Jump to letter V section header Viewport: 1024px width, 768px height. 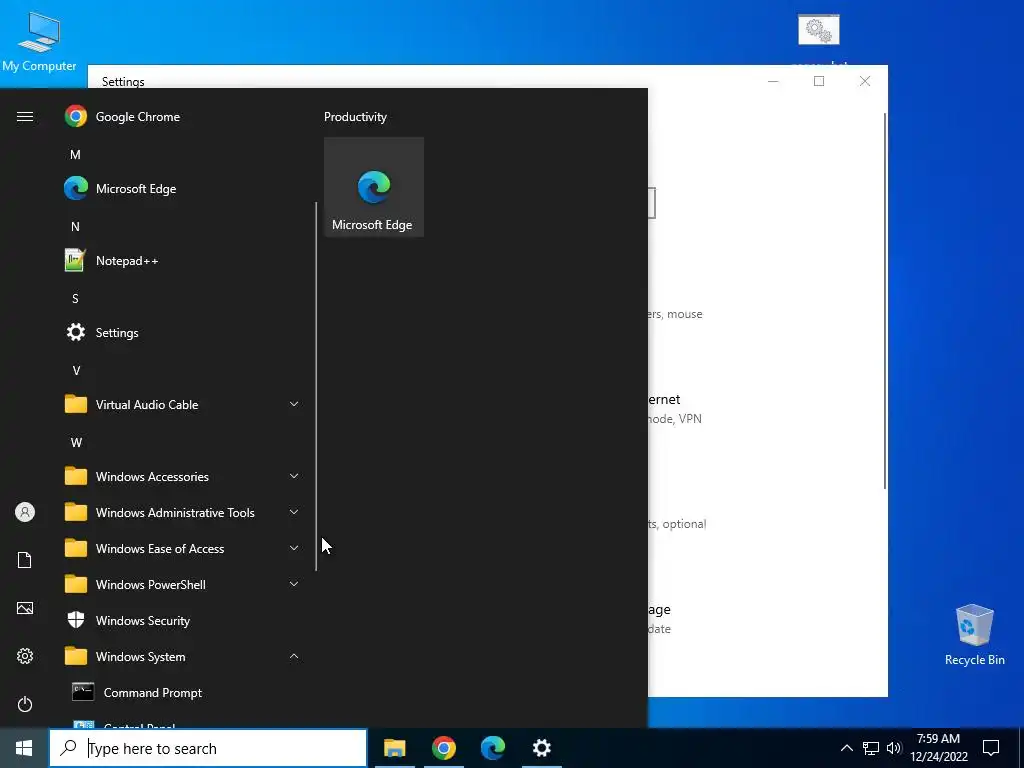coord(76,370)
